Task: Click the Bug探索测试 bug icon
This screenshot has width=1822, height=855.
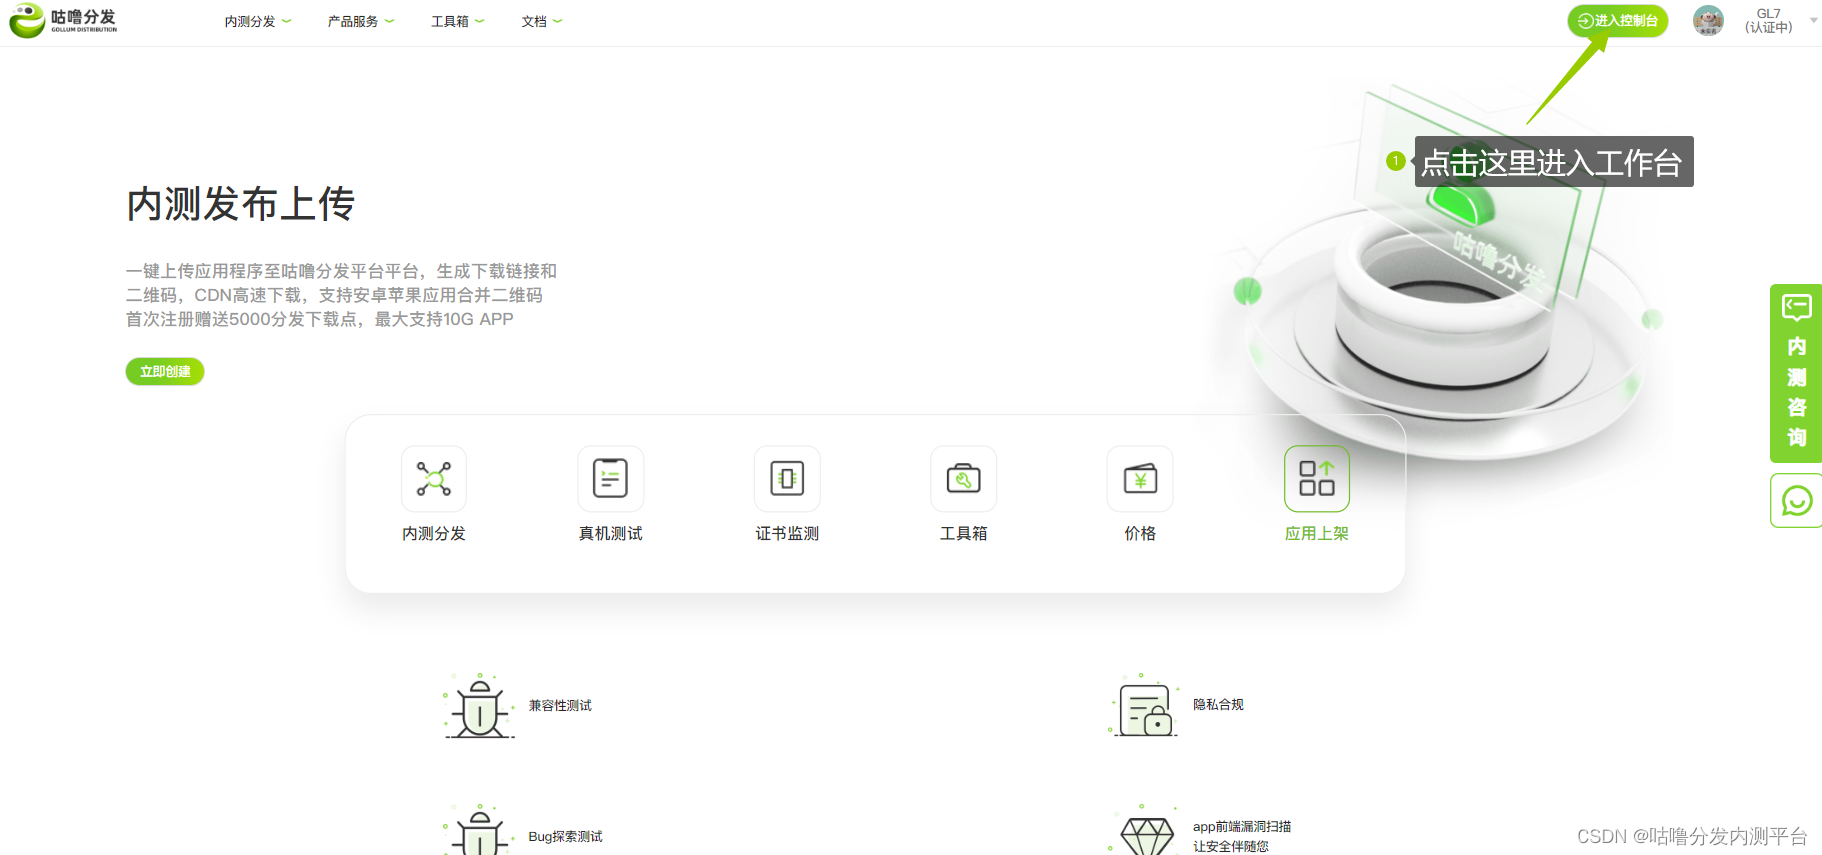Action: pyautogui.click(x=480, y=830)
